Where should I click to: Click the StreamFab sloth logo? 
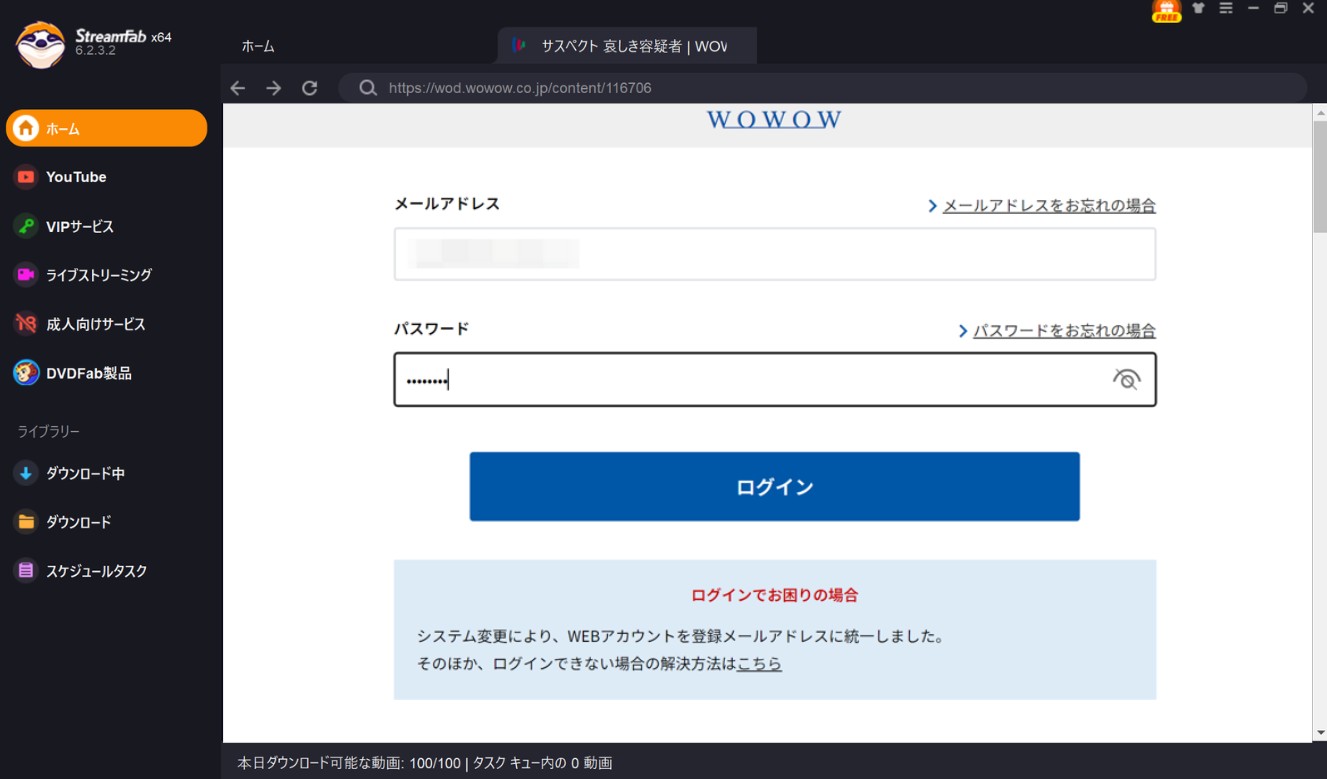click(41, 44)
